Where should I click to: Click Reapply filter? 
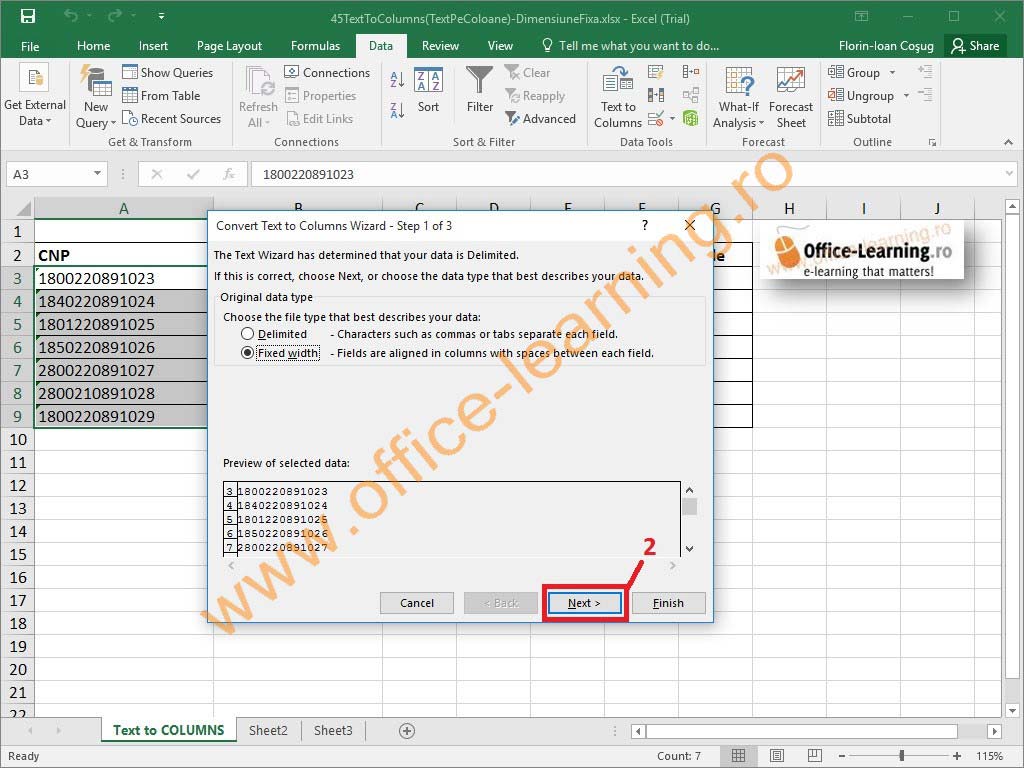pos(535,95)
